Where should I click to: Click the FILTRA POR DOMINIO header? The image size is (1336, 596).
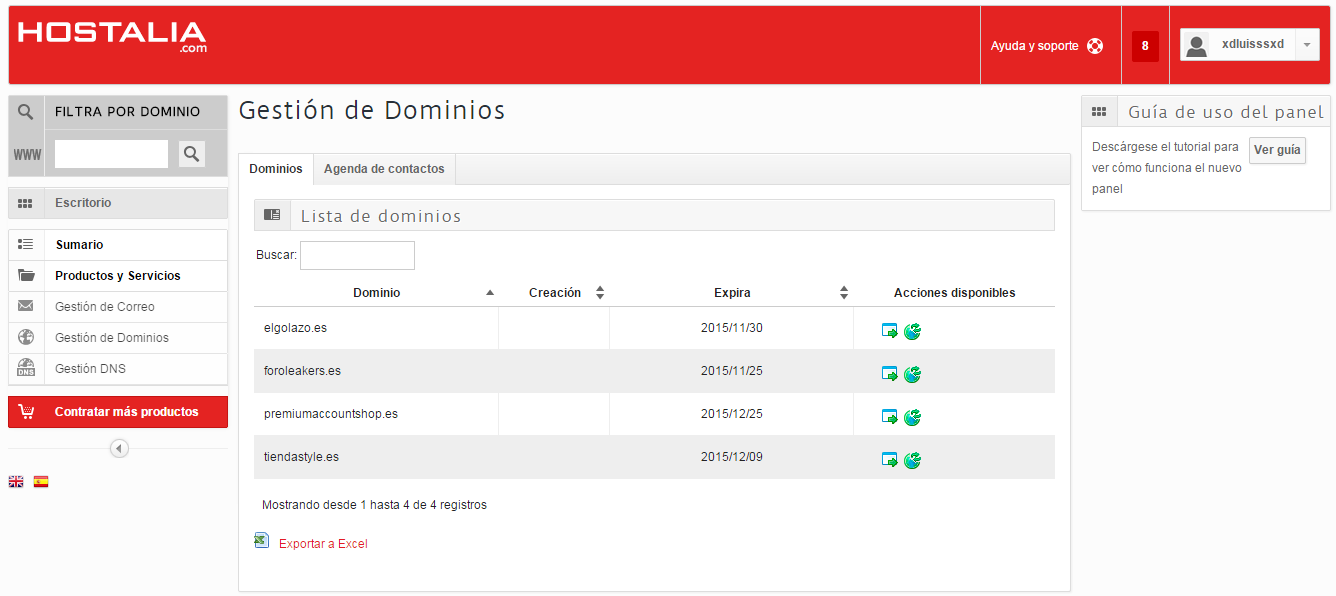[x=128, y=112]
